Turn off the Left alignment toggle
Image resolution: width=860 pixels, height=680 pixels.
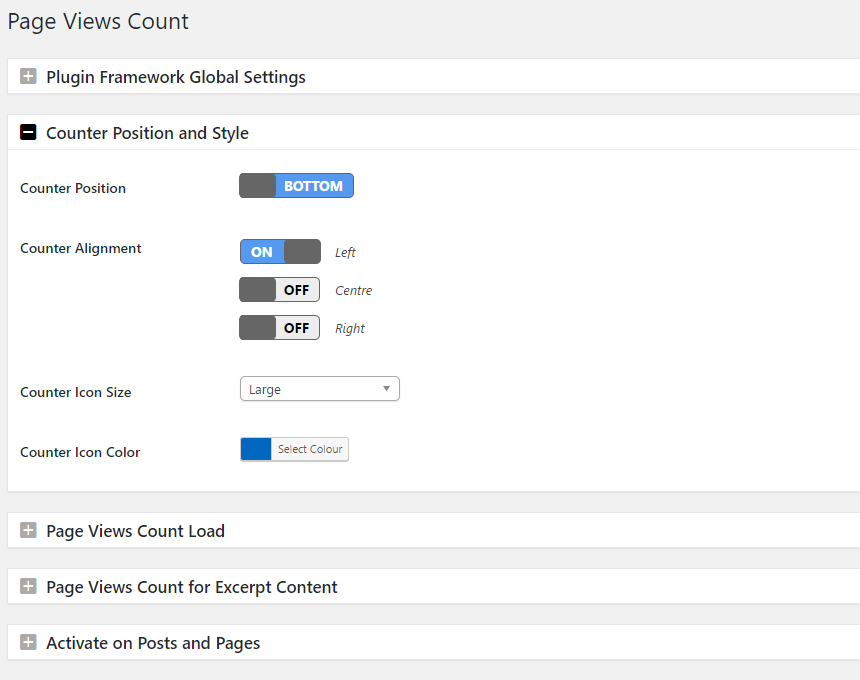[x=280, y=252]
